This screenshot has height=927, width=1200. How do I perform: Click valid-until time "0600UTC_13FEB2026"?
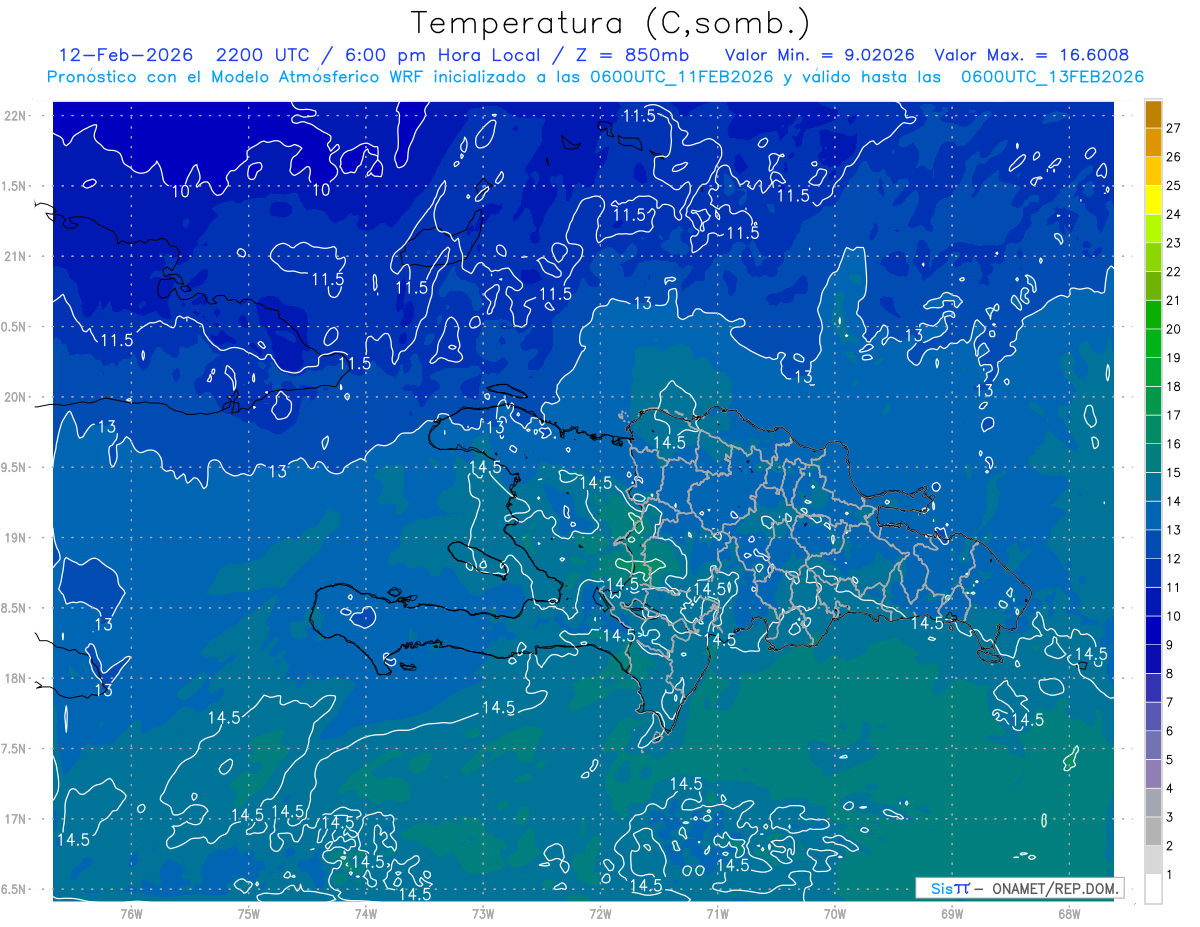(1052, 77)
